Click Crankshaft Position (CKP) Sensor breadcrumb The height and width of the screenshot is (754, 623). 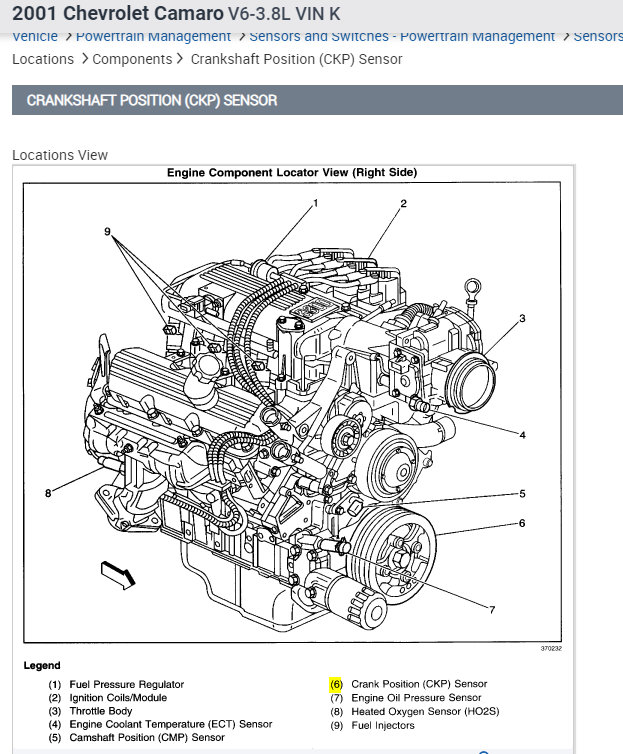click(x=296, y=59)
